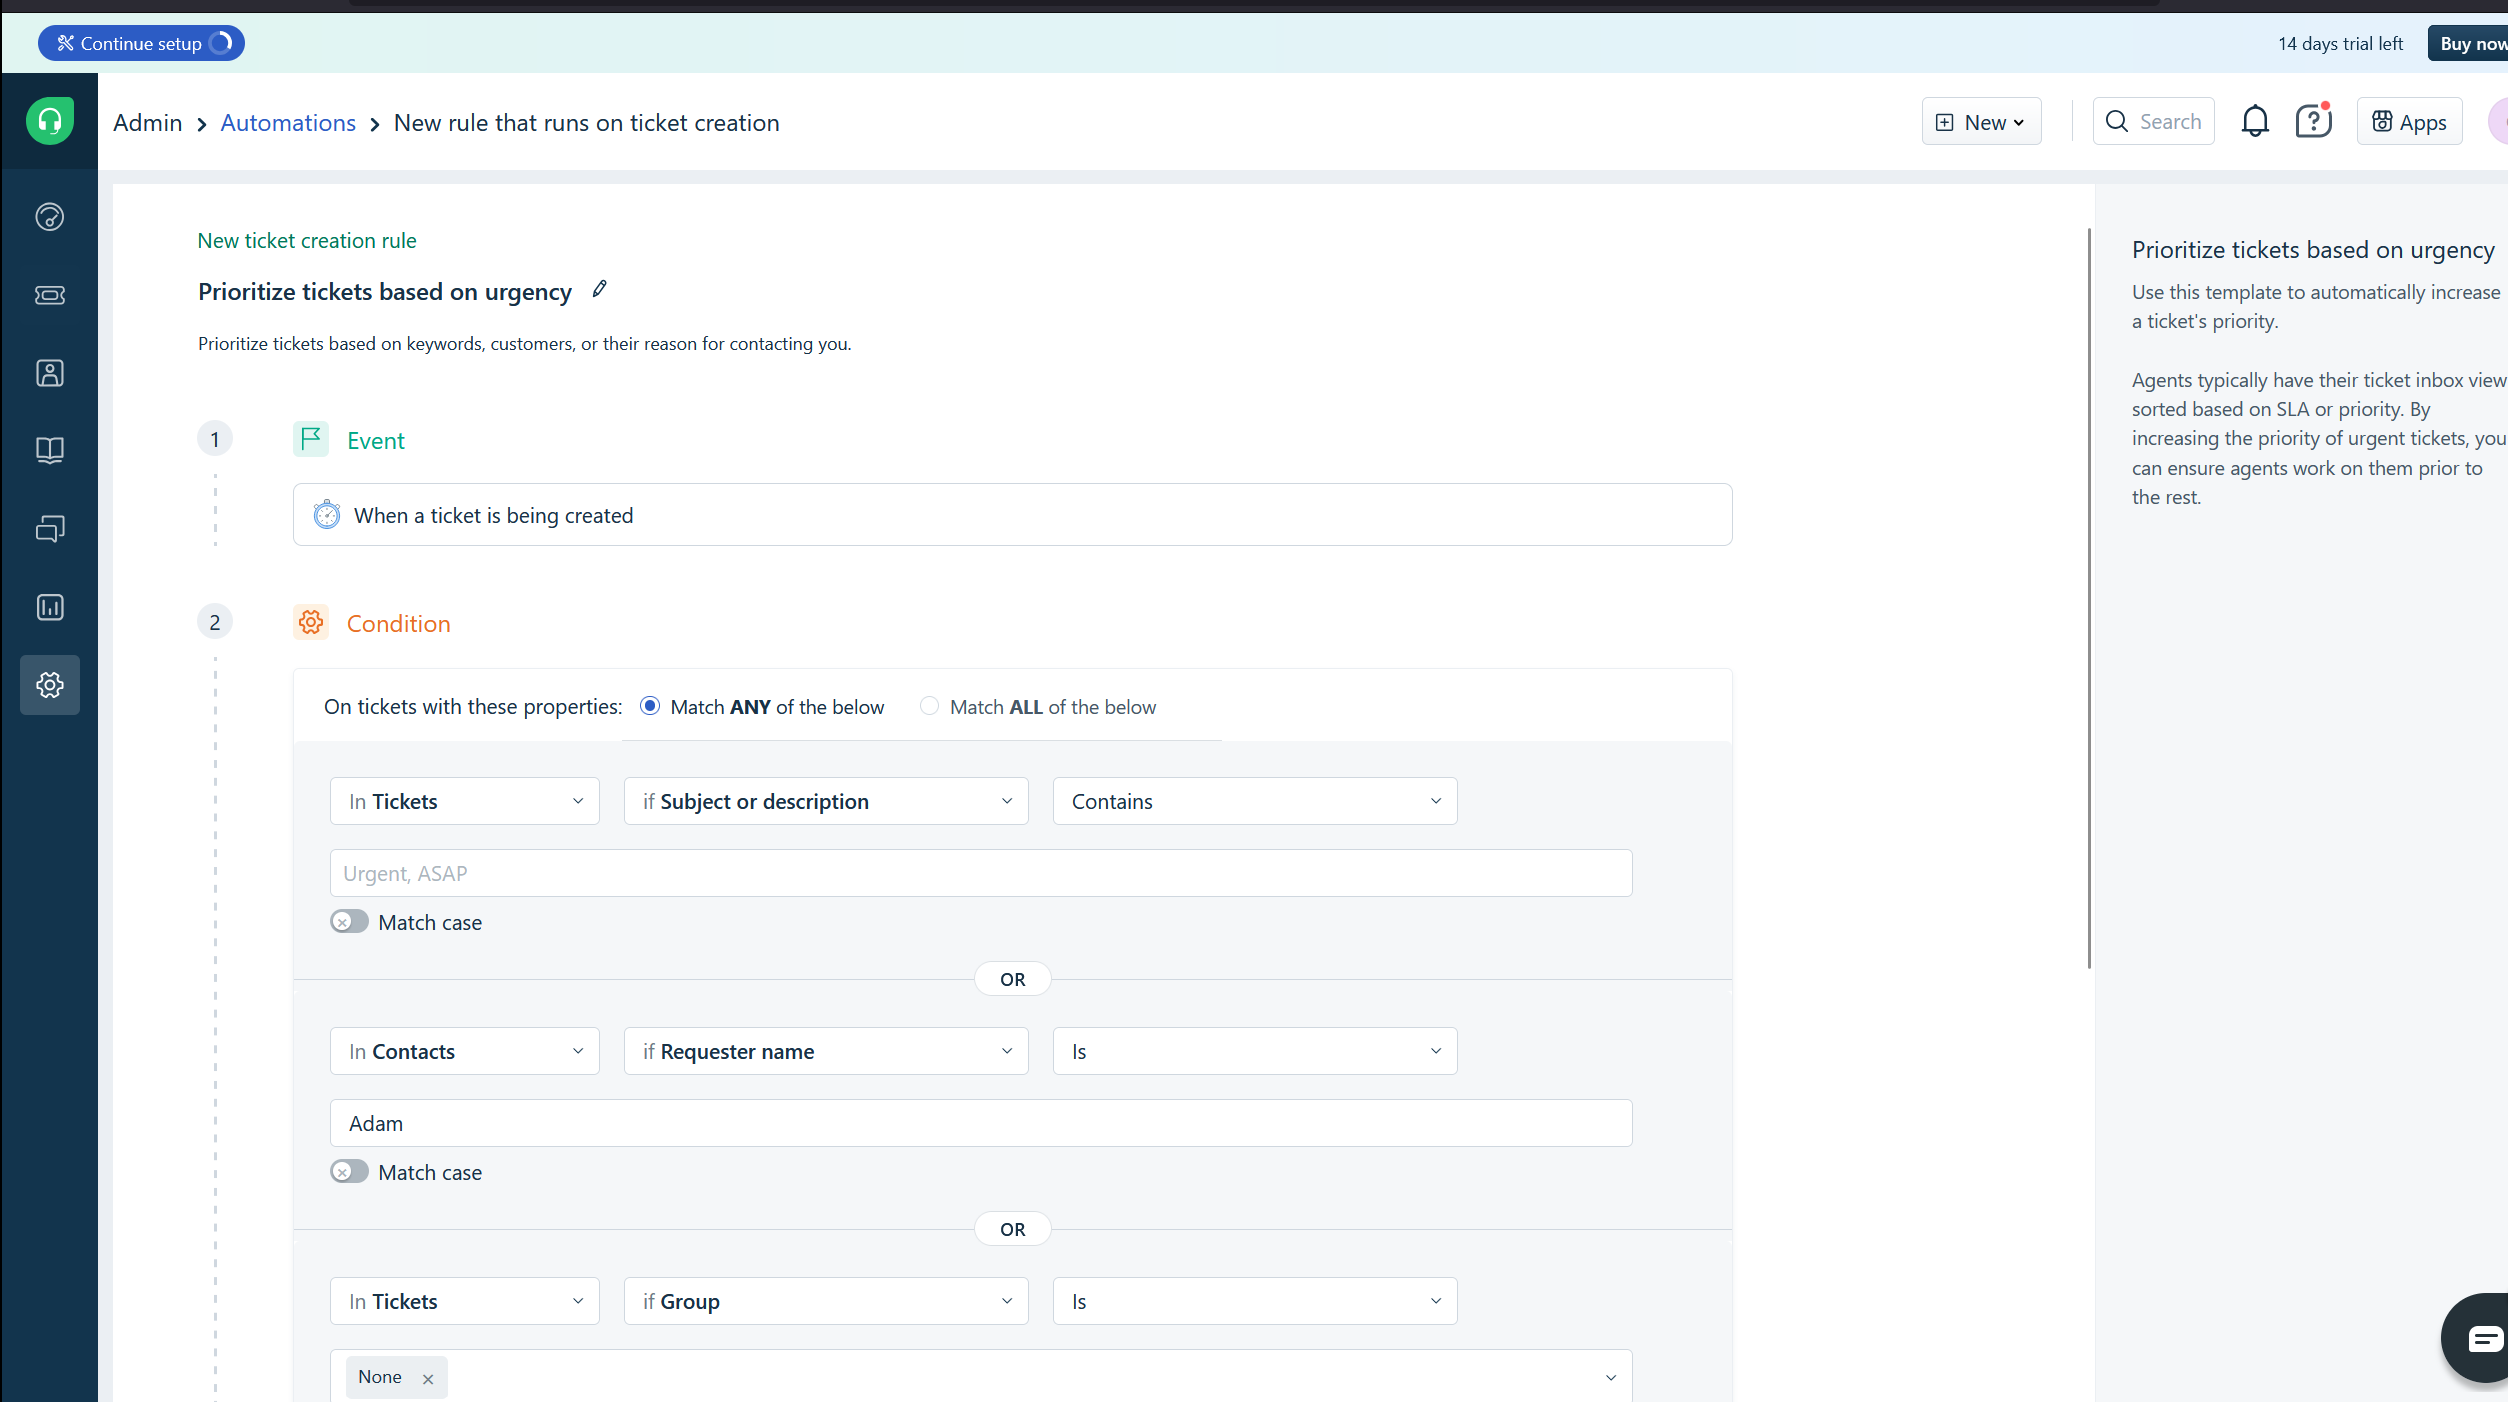The height and width of the screenshot is (1402, 2508).
Task: Remove the None group tag
Action: [x=428, y=1379]
